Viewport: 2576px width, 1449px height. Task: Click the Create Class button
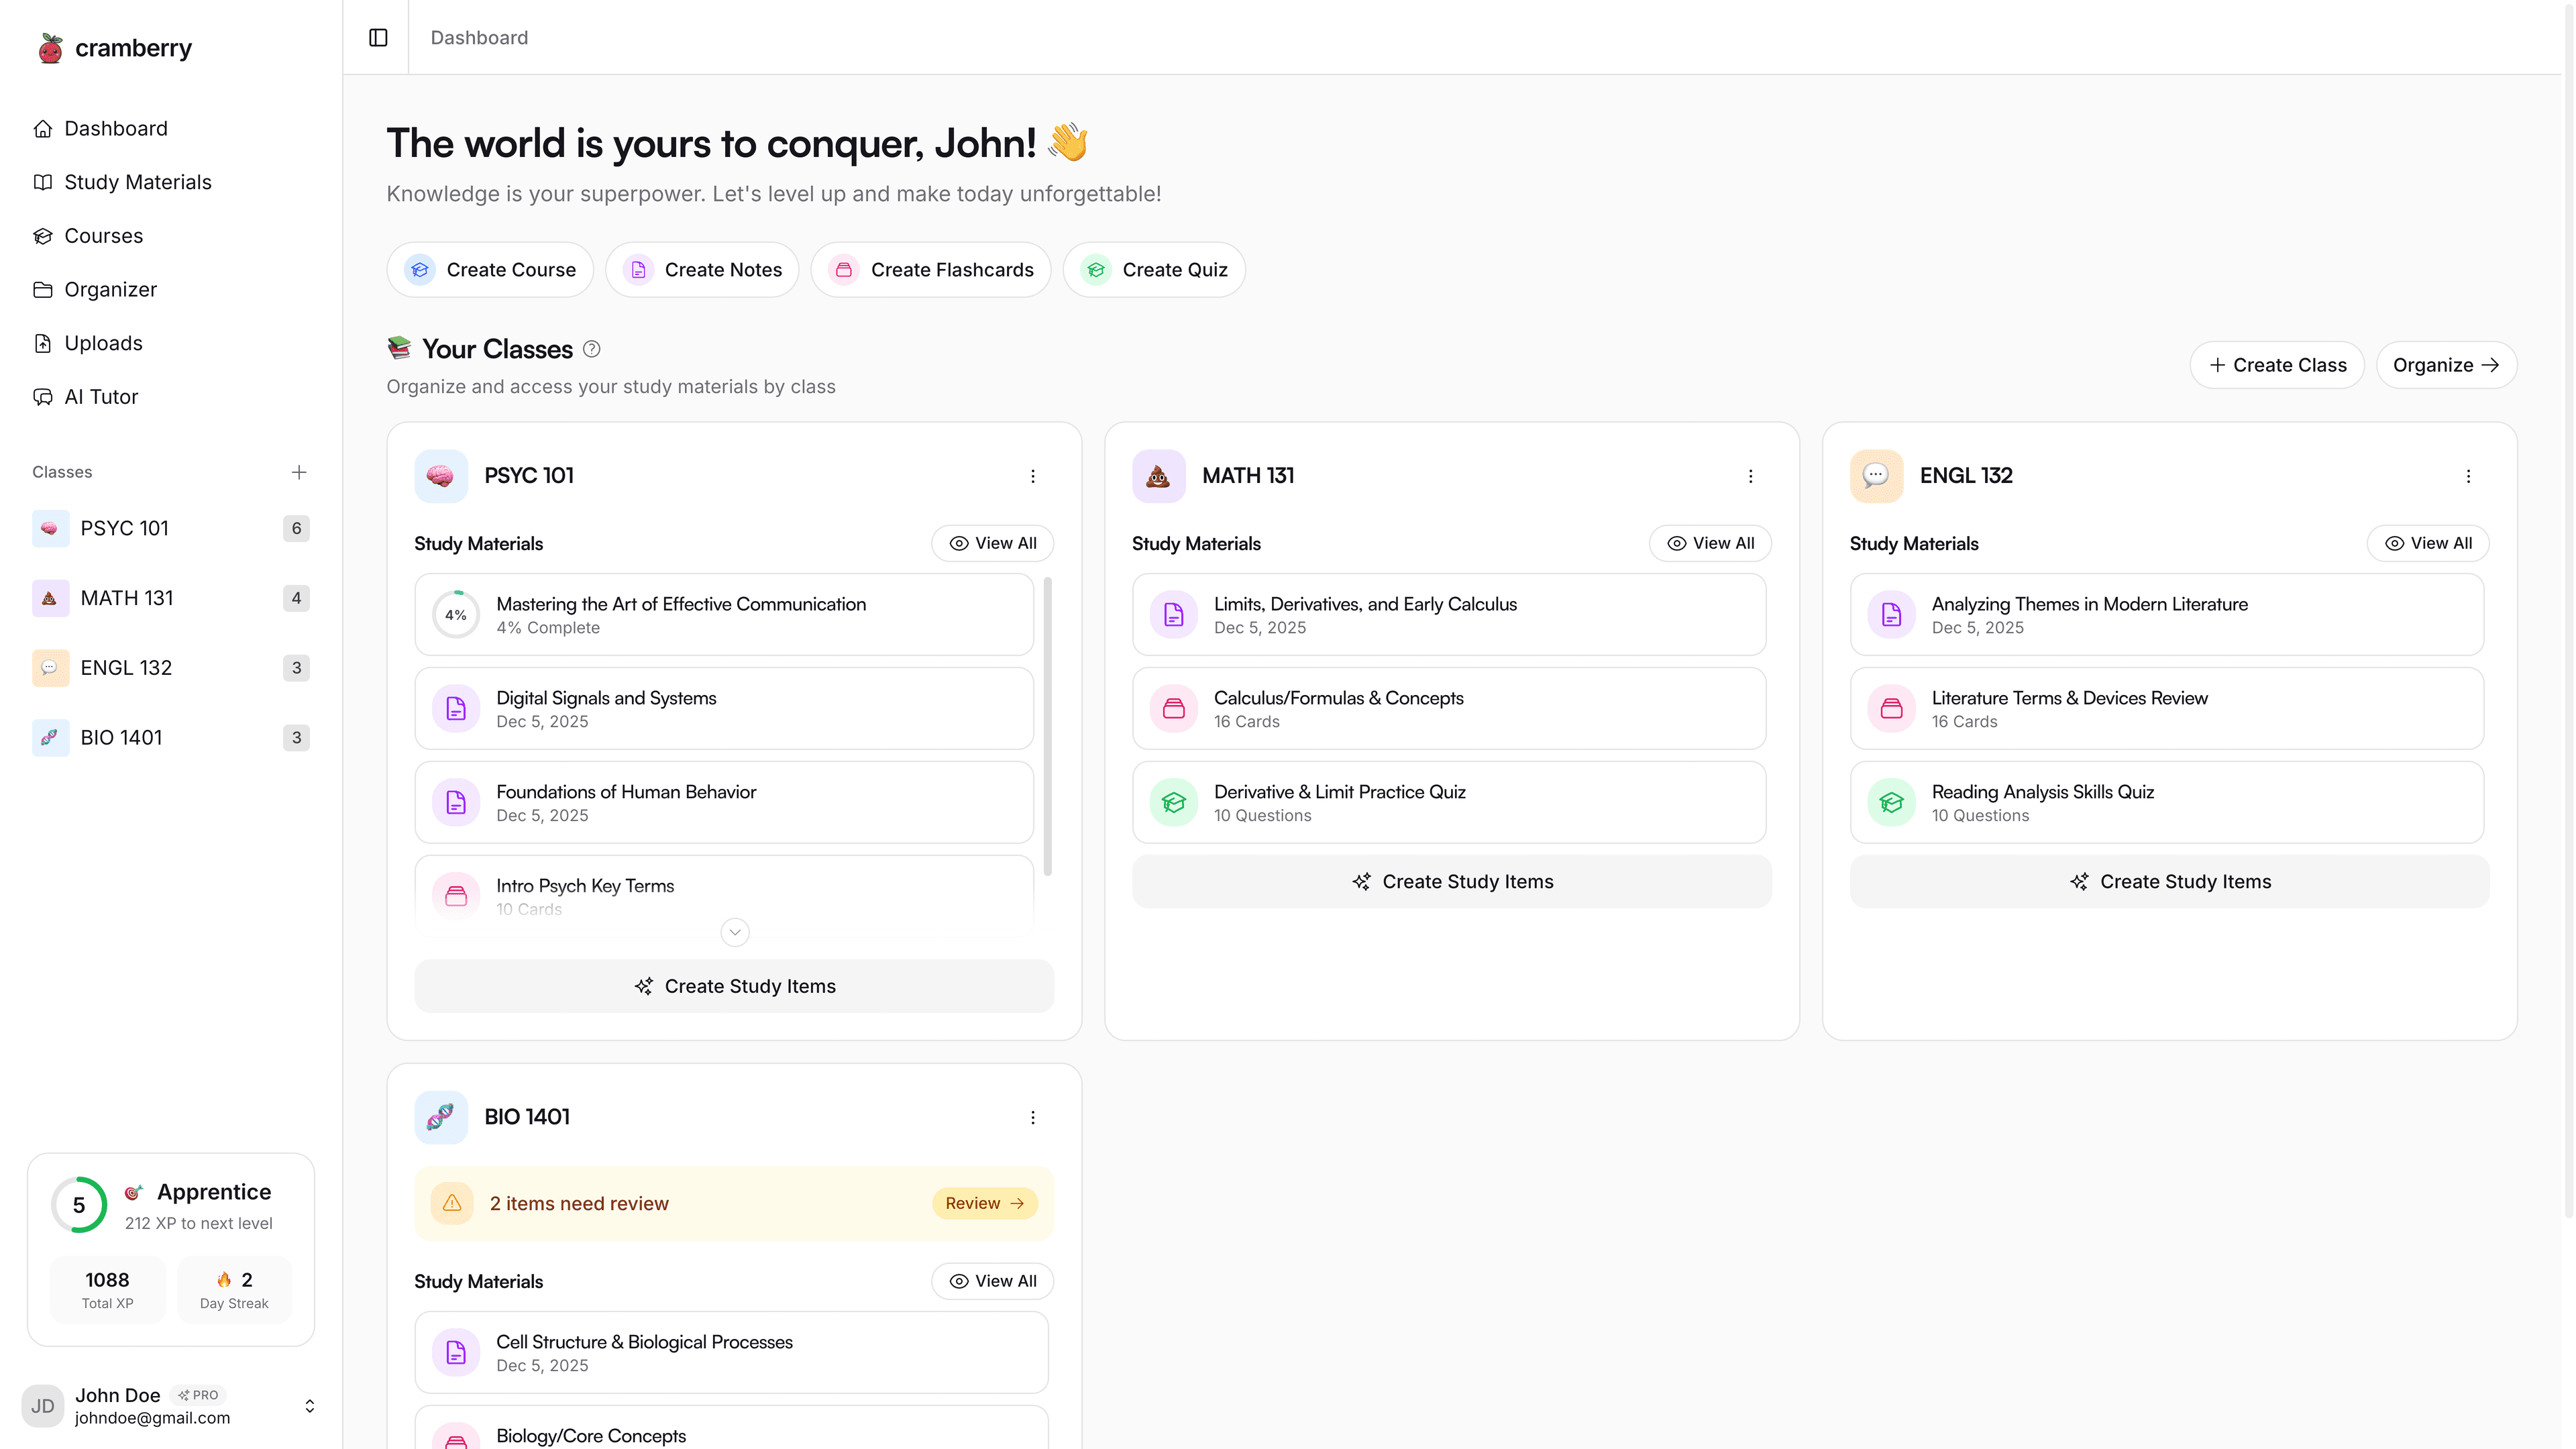tap(2277, 364)
